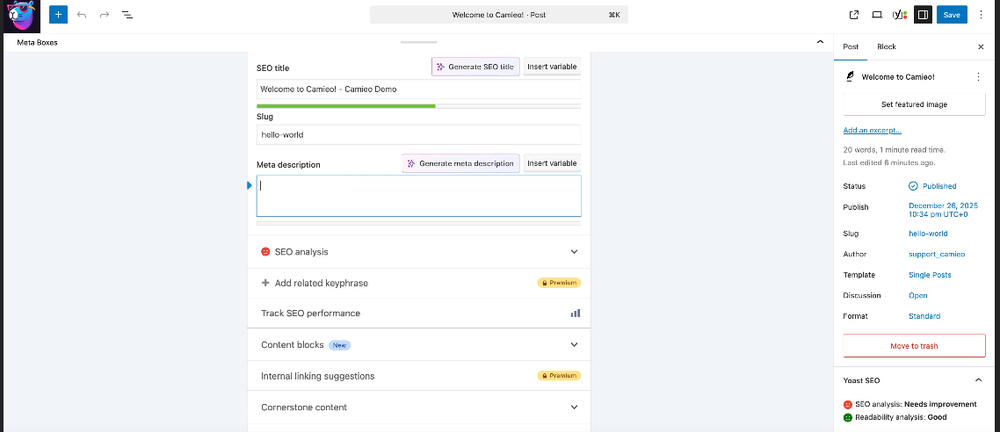
Task: Click the Last edited 8 minutes ago text
Action: 889,163
